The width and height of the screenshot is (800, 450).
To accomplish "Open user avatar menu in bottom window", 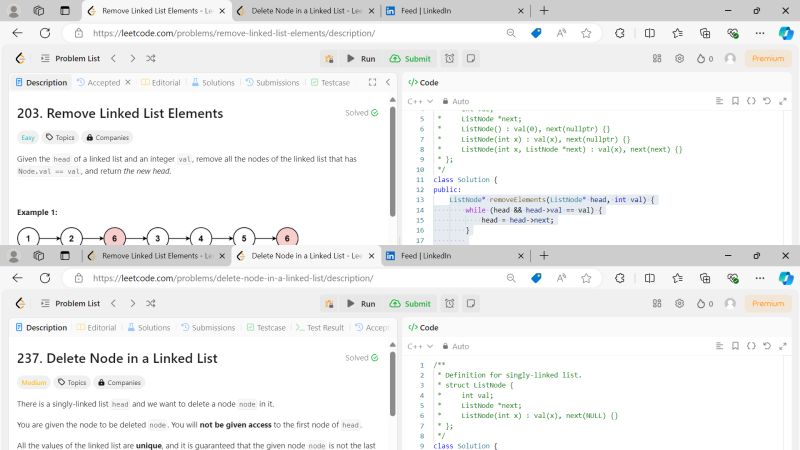I will 730,304.
